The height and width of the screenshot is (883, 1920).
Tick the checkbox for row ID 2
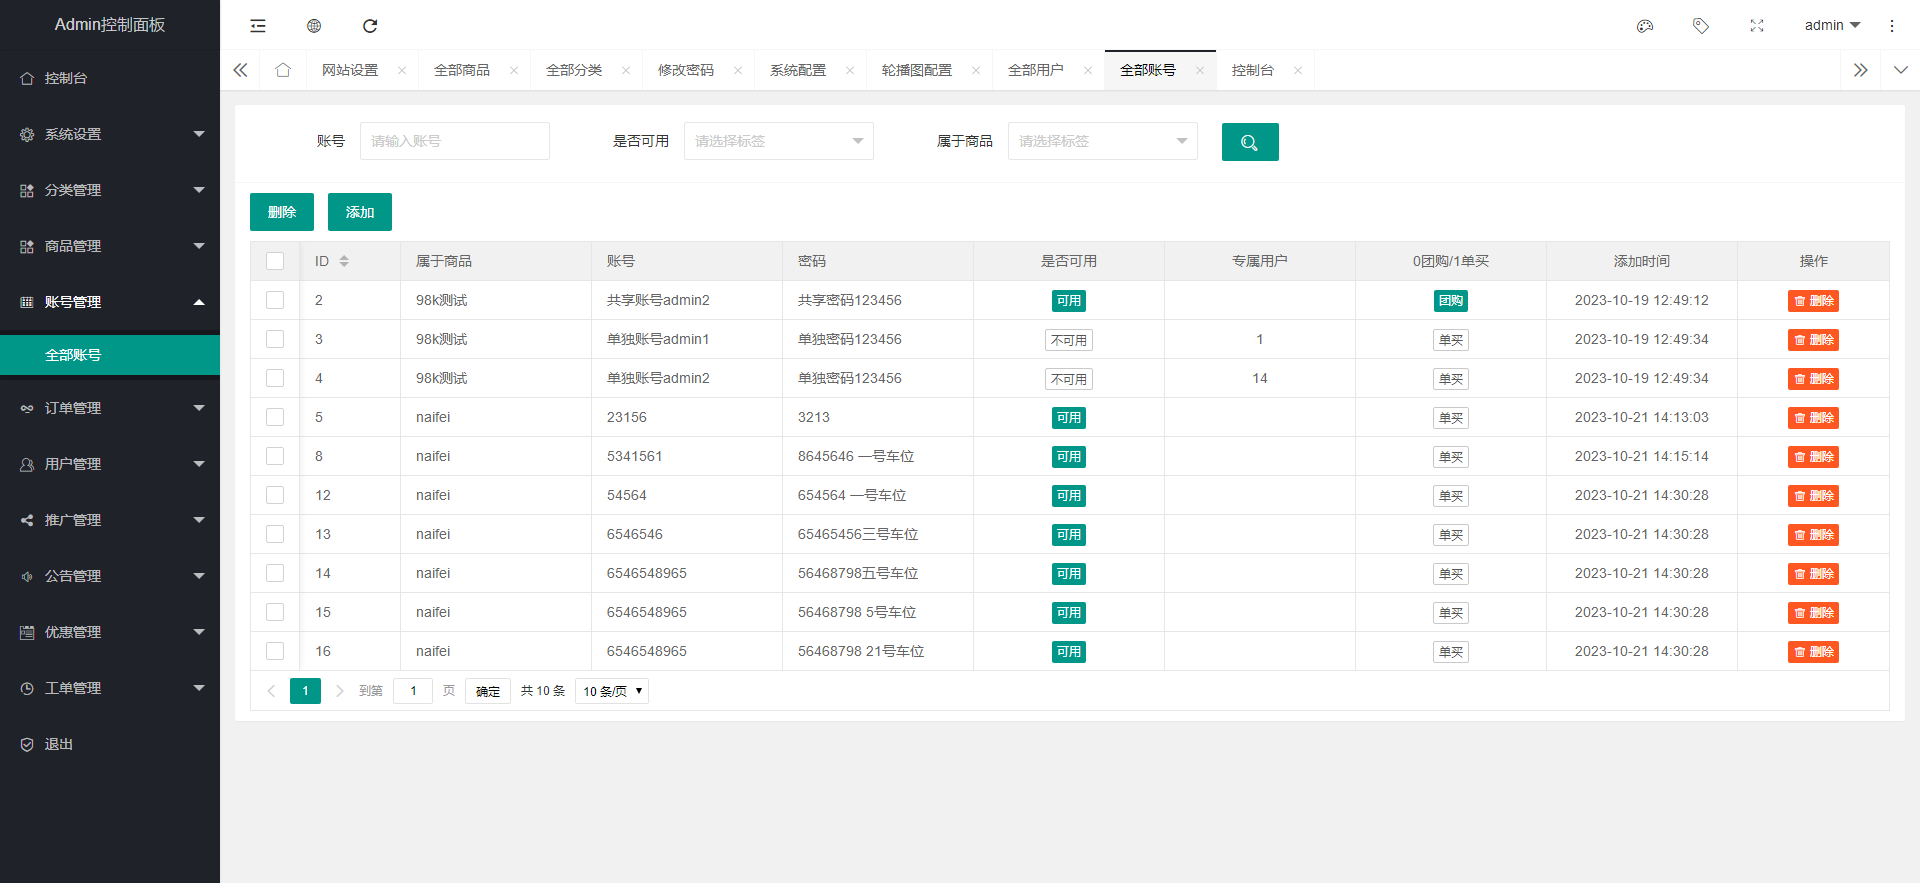[275, 300]
